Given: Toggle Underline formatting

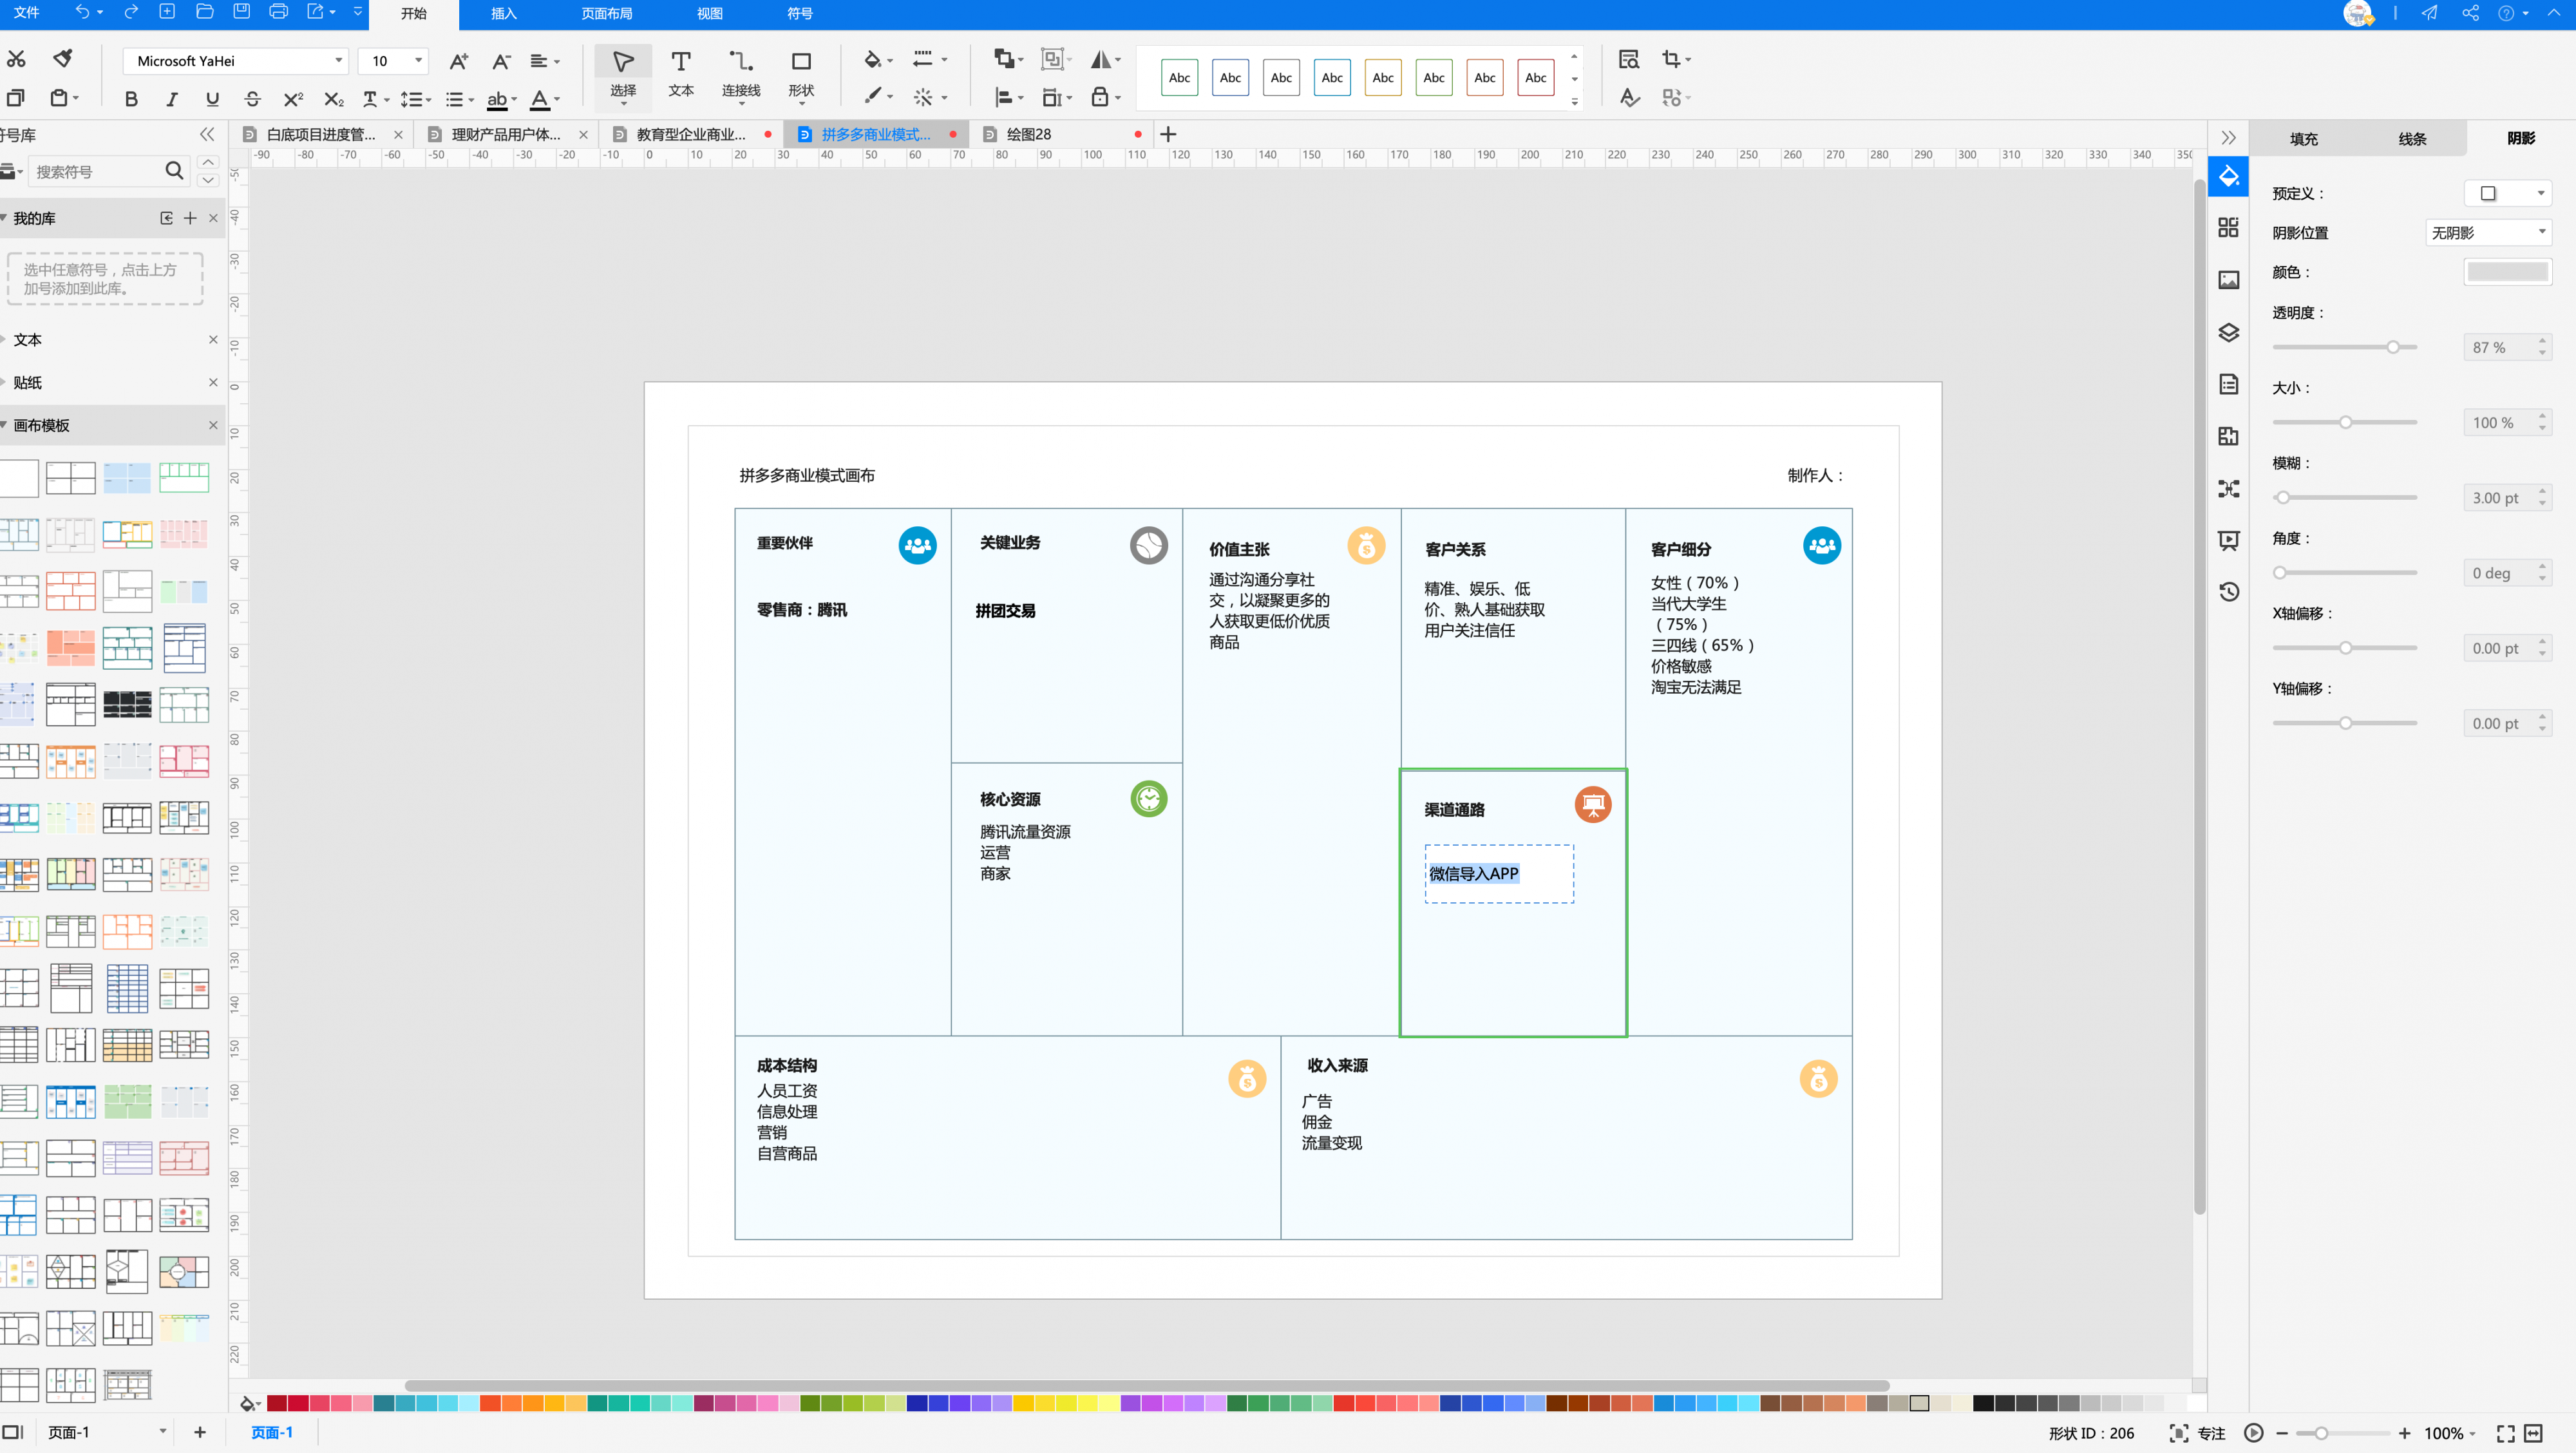Looking at the screenshot, I should pyautogui.click(x=212, y=99).
